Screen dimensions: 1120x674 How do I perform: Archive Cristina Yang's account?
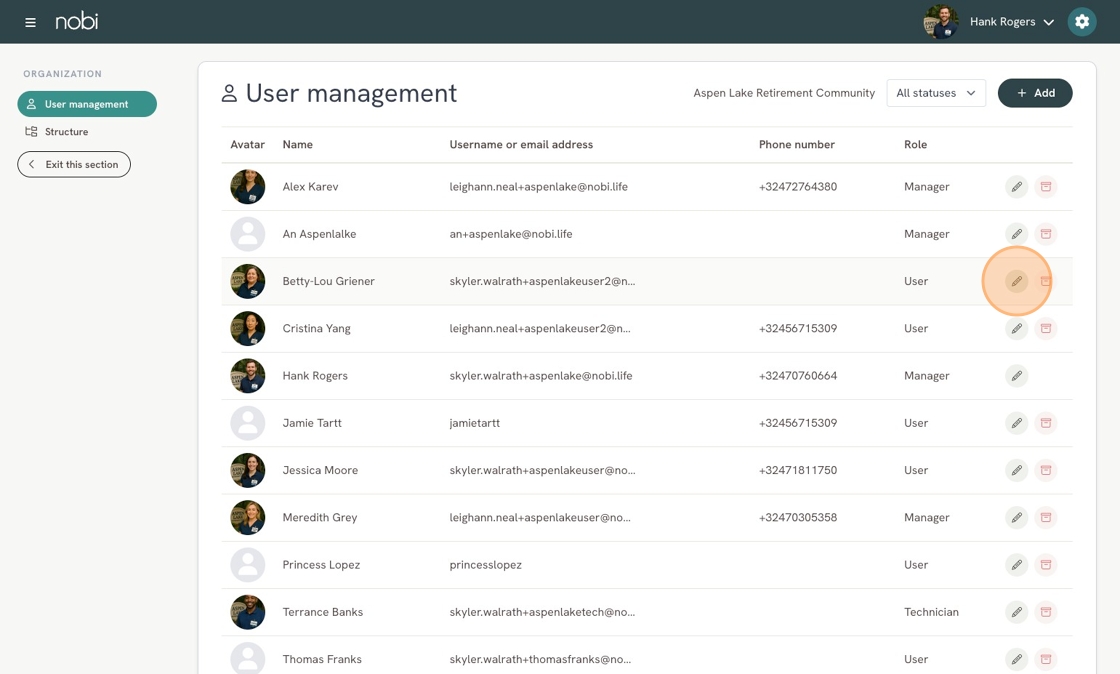[x=1045, y=328]
